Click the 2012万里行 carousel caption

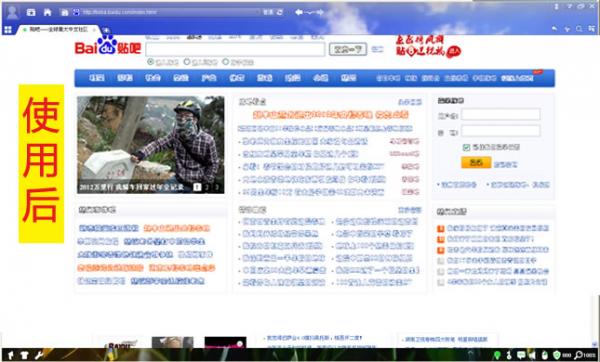coord(132,188)
